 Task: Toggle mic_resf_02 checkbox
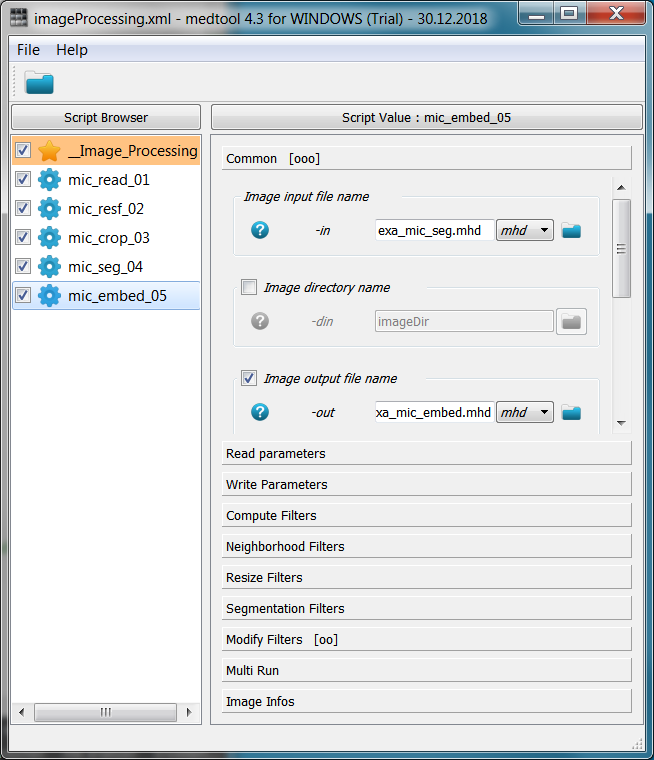[x=23, y=208]
